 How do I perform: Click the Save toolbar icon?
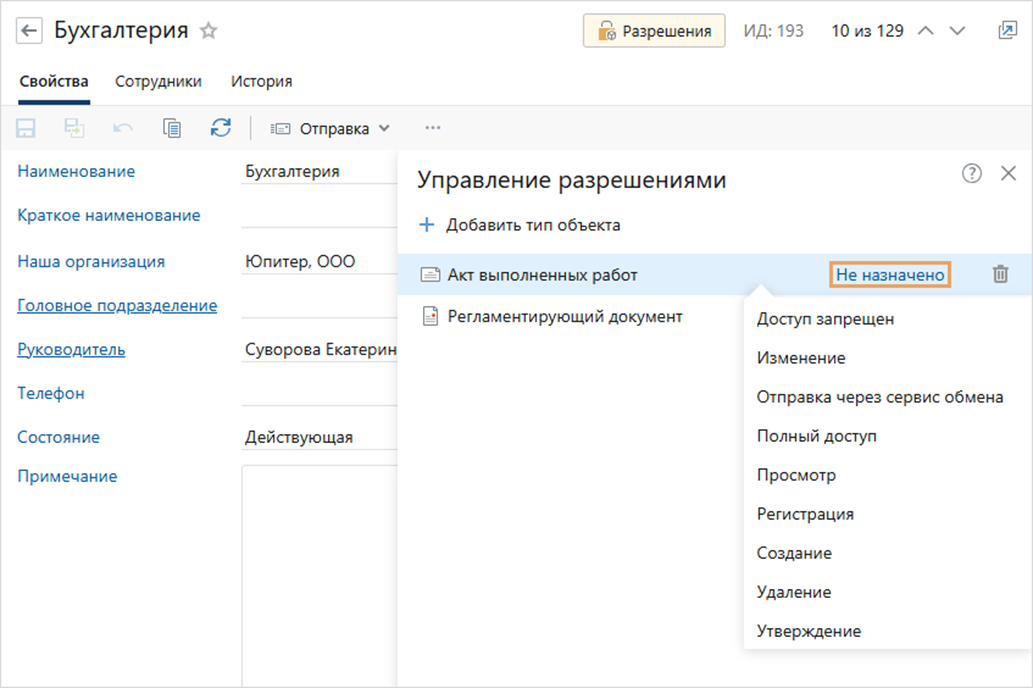click(26, 128)
